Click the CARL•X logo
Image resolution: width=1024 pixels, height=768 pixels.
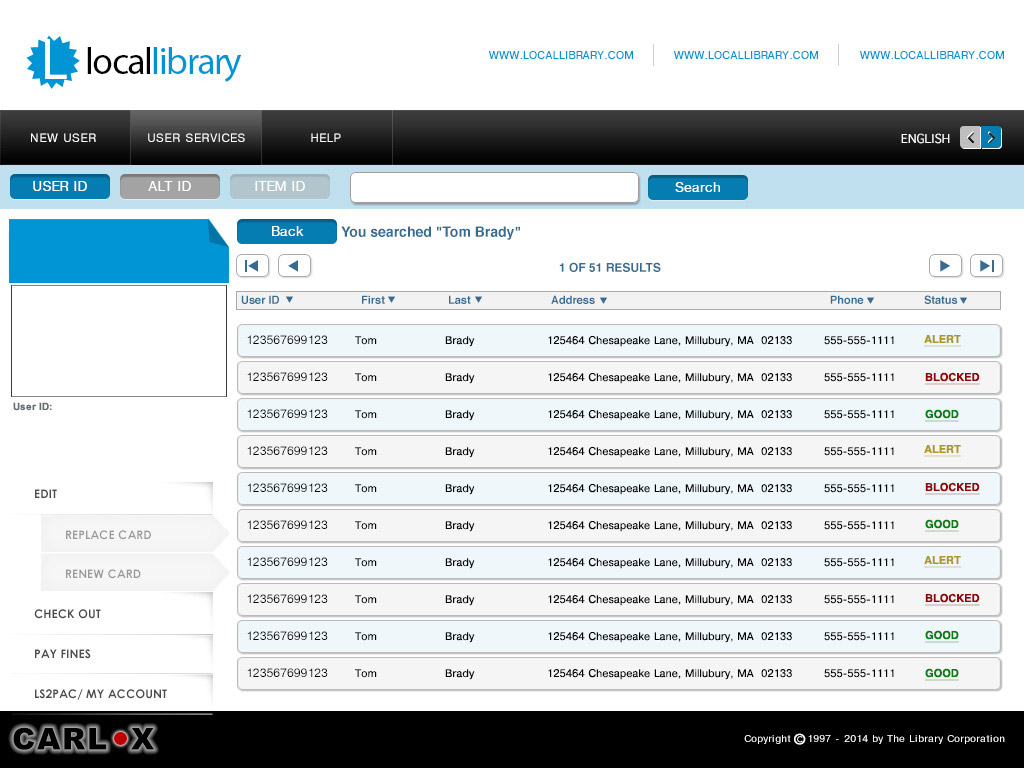pos(84,739)
